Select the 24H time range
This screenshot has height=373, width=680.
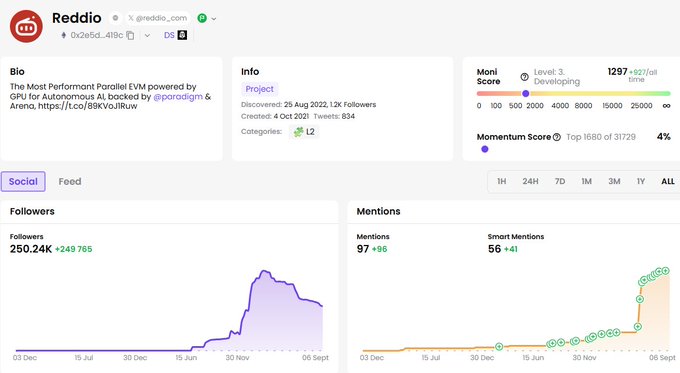coord(530,181)
